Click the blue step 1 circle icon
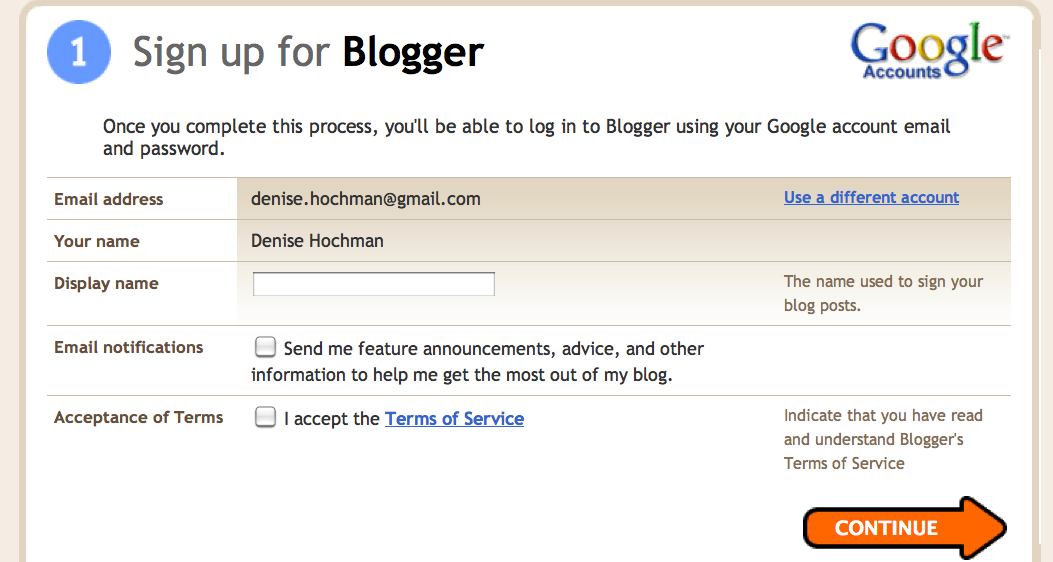Viewport: 1053px width, 562px height. point(79,52)
